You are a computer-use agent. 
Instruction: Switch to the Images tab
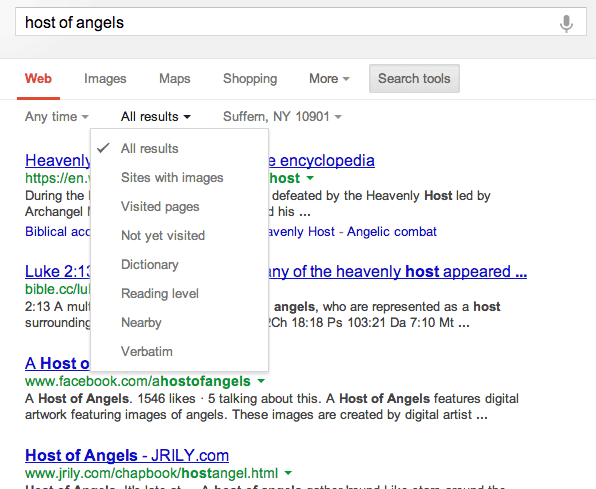pyautogui.click(x=105, y=79)
